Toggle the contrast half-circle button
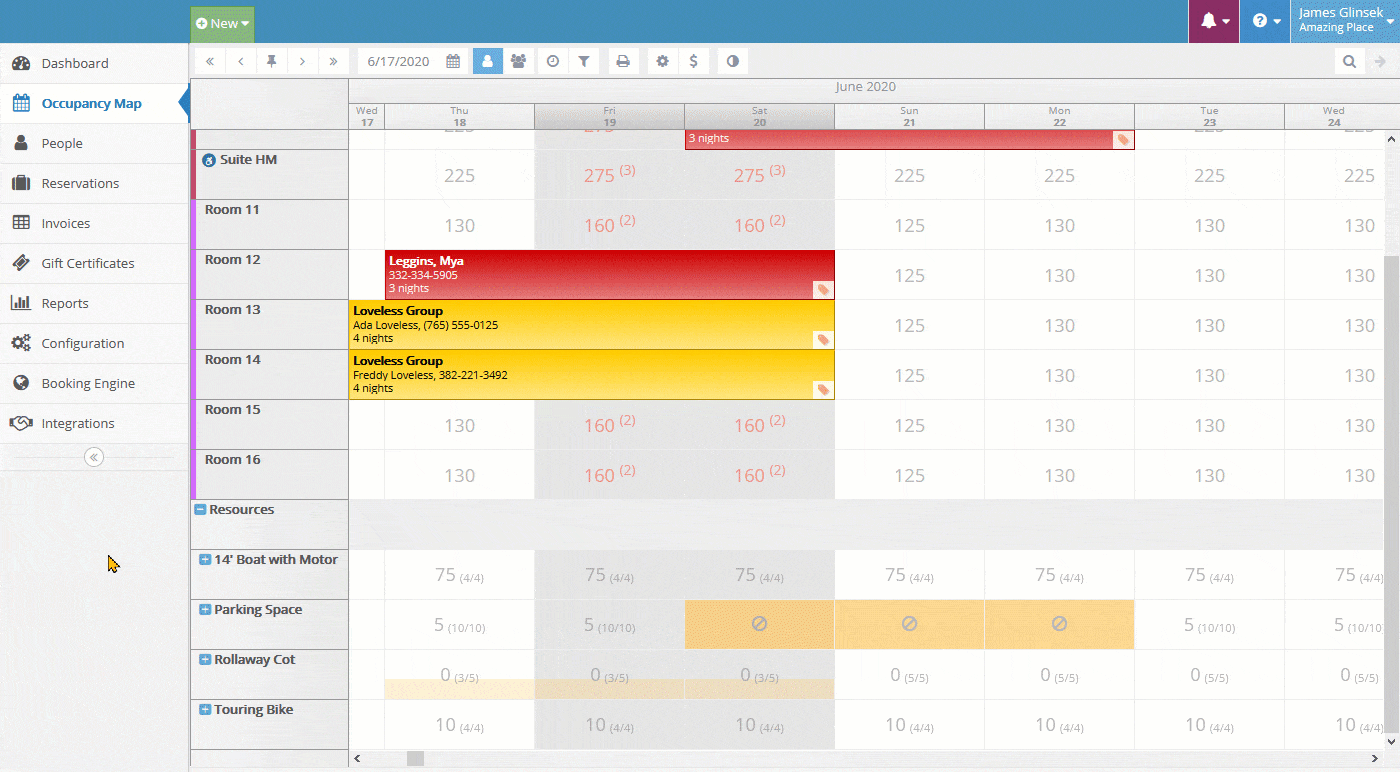The height and width of the screenshot is (772, 1400). (x=733, y=61)
